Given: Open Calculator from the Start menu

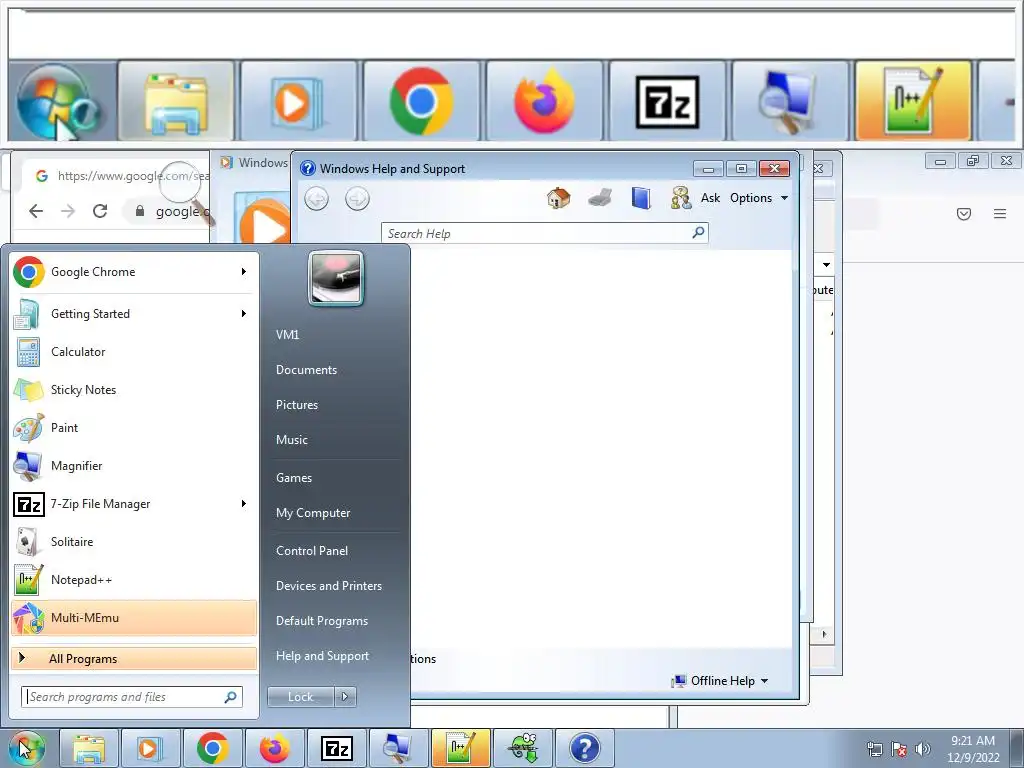Looking at the screenshot, I should [134, 351].
